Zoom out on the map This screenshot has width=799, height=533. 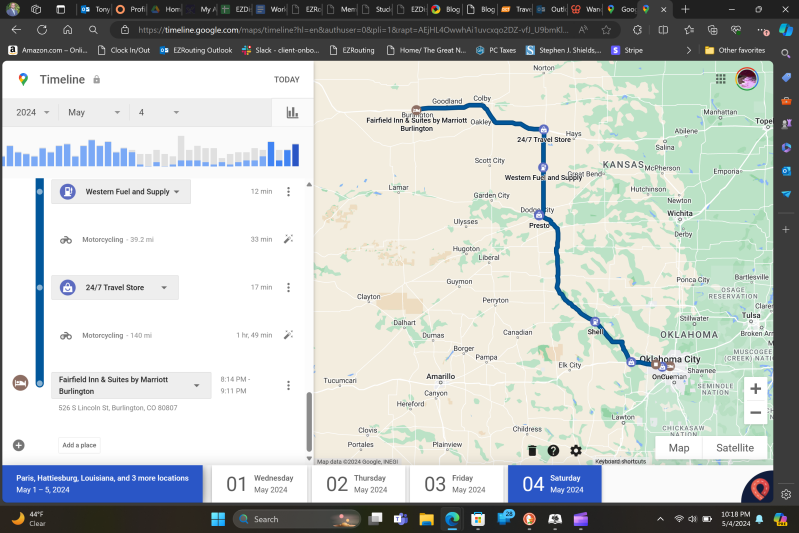pyautogui.click(x=756, y=412)
